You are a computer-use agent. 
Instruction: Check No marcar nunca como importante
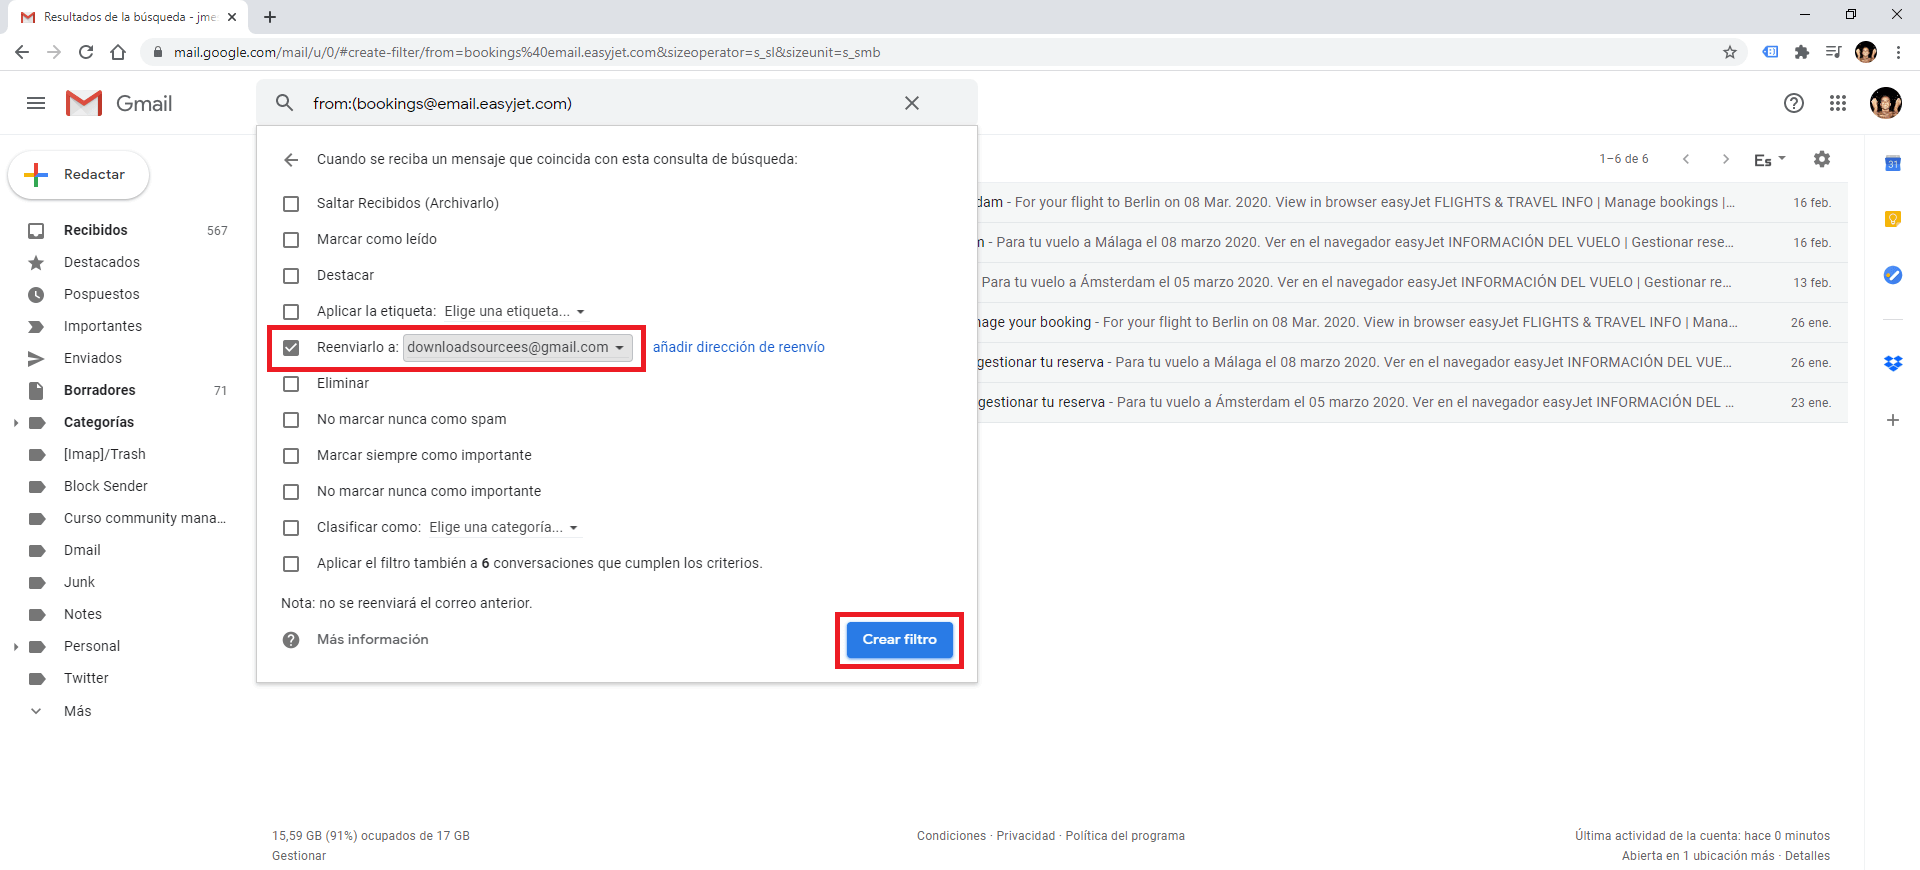pos(291,492)
